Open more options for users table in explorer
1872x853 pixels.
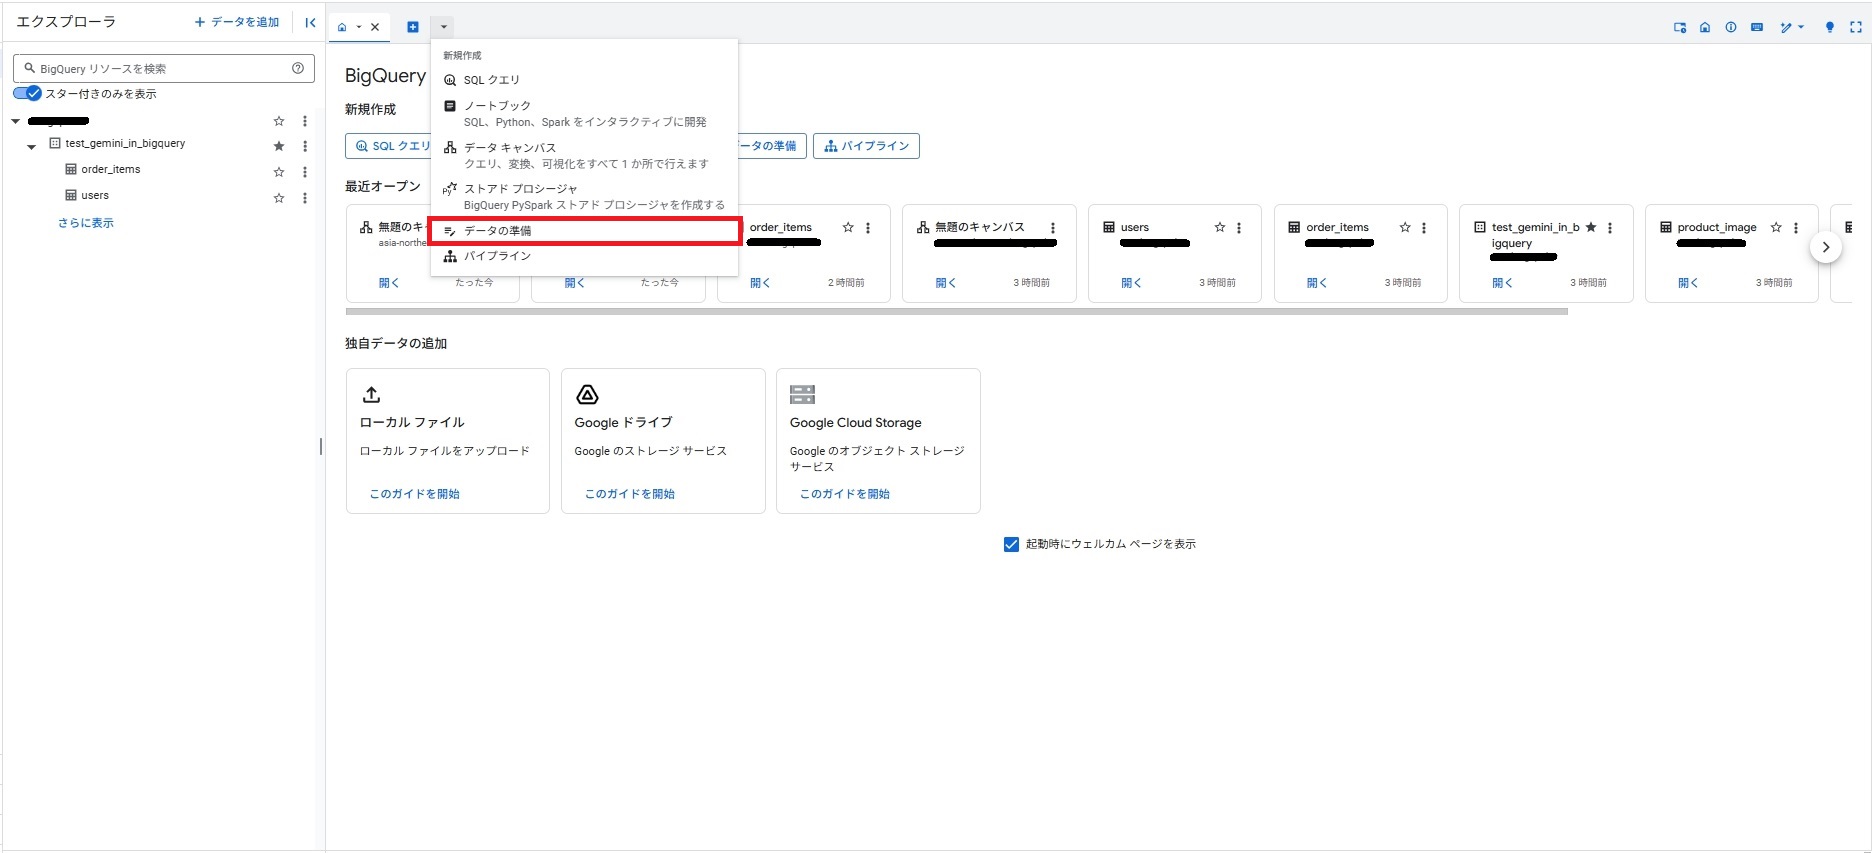coord(305,198)
